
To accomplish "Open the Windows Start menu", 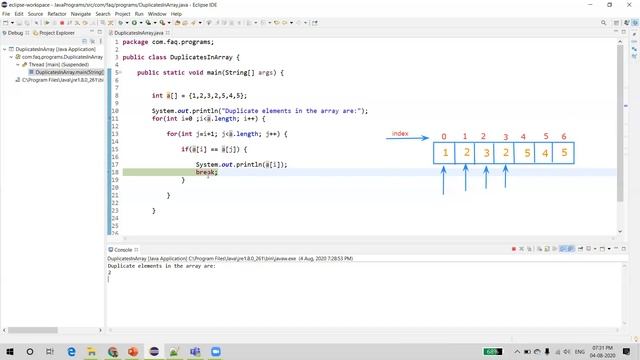I will tap(10, 351).
